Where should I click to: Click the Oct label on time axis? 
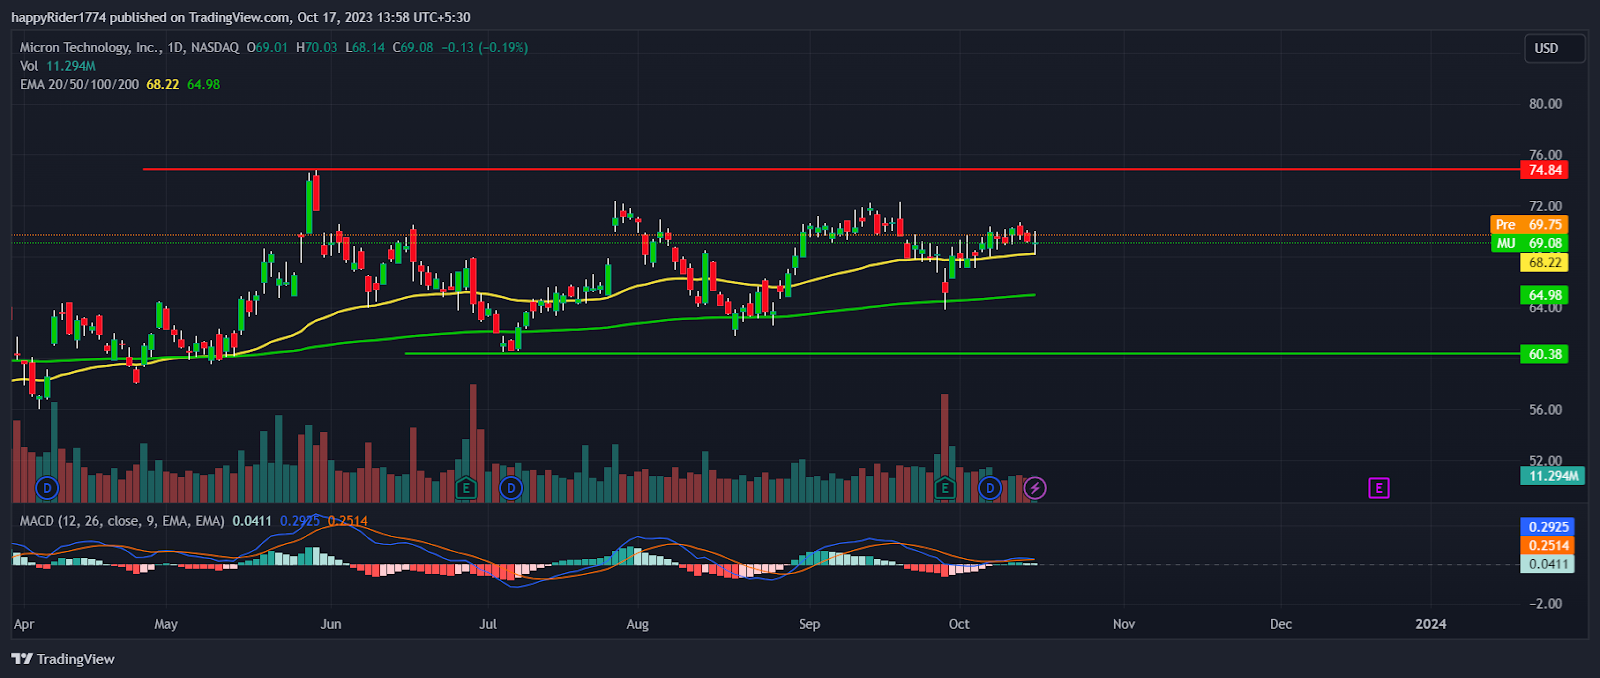coord(959,624)
